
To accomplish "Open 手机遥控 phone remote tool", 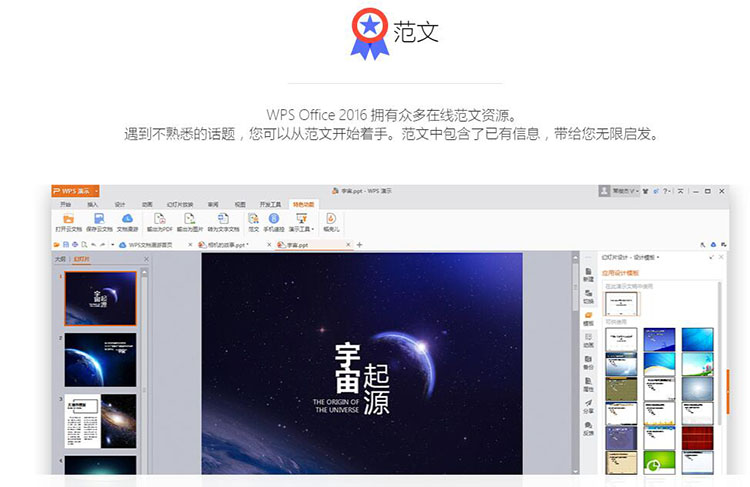I will tap(274, 219).
